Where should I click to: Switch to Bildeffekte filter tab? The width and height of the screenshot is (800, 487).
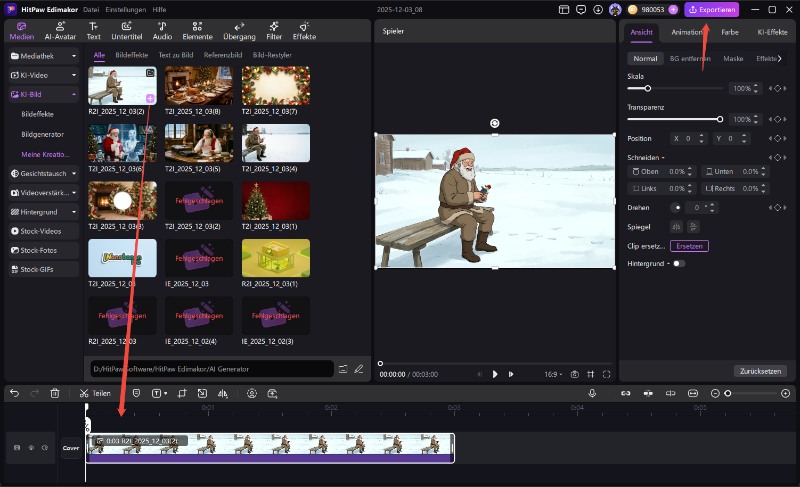pos(132,55)
